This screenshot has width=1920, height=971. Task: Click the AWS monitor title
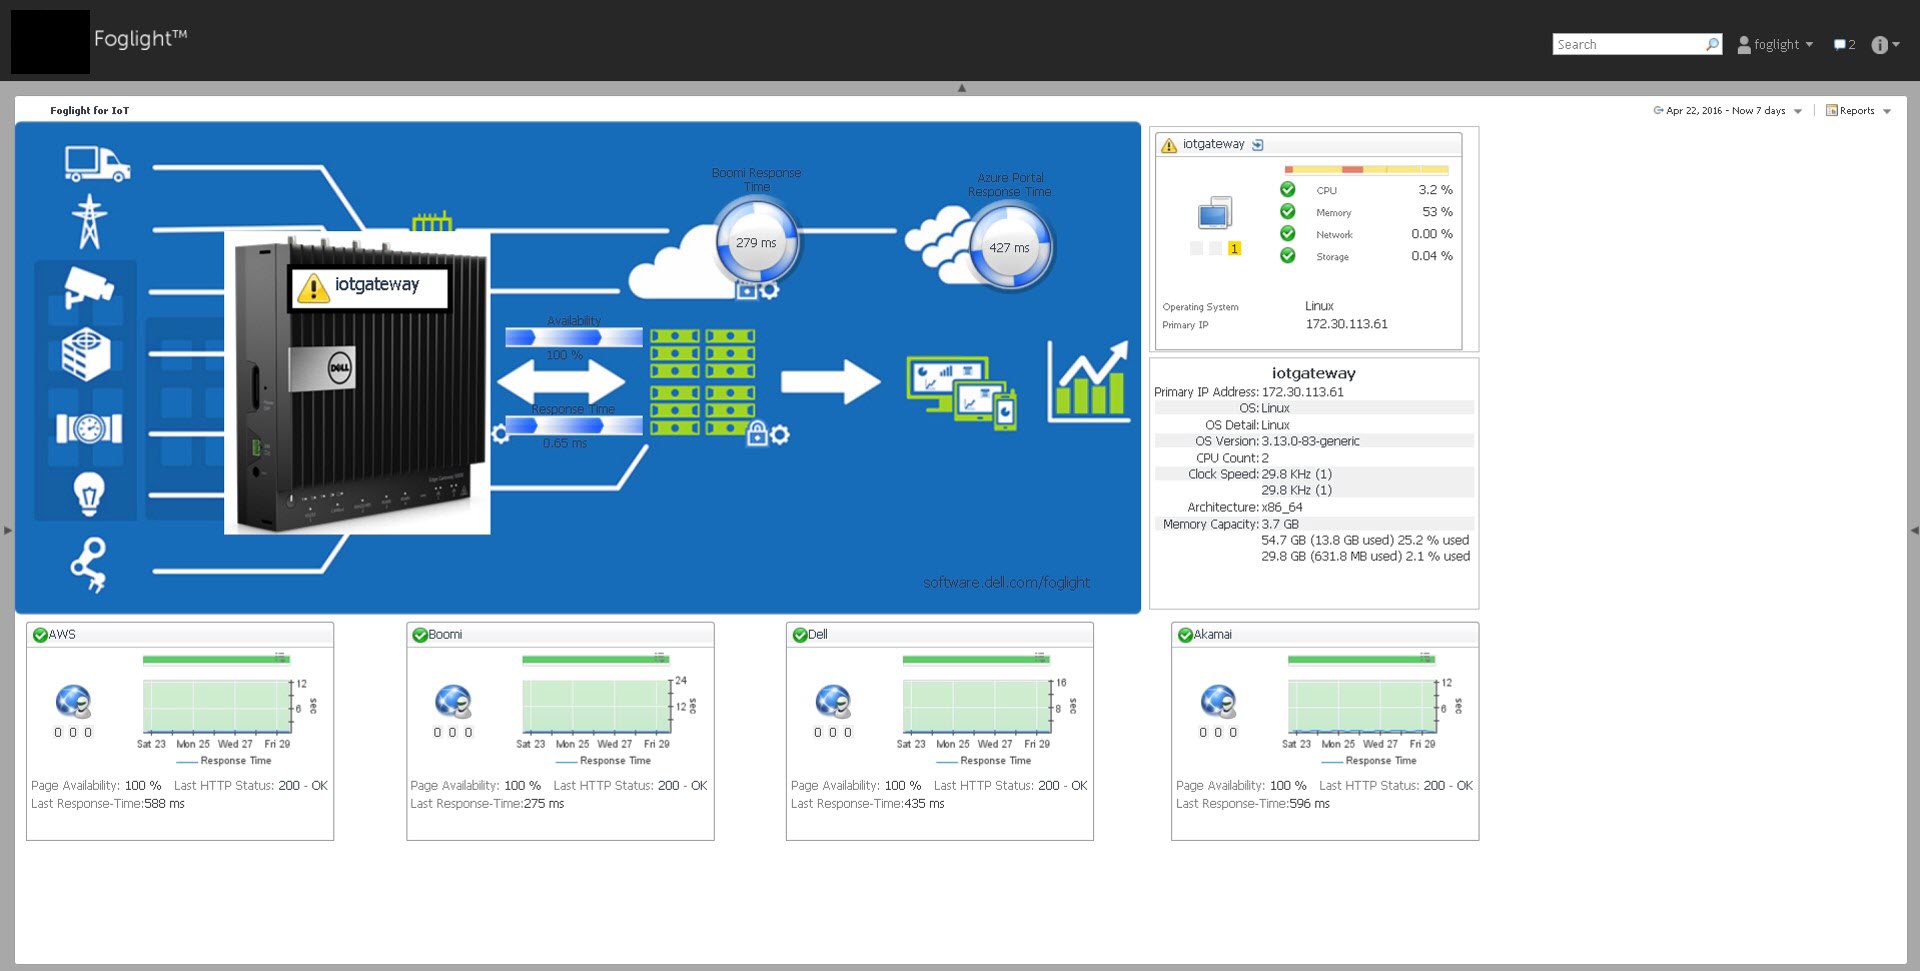click(x=62, y=634)
